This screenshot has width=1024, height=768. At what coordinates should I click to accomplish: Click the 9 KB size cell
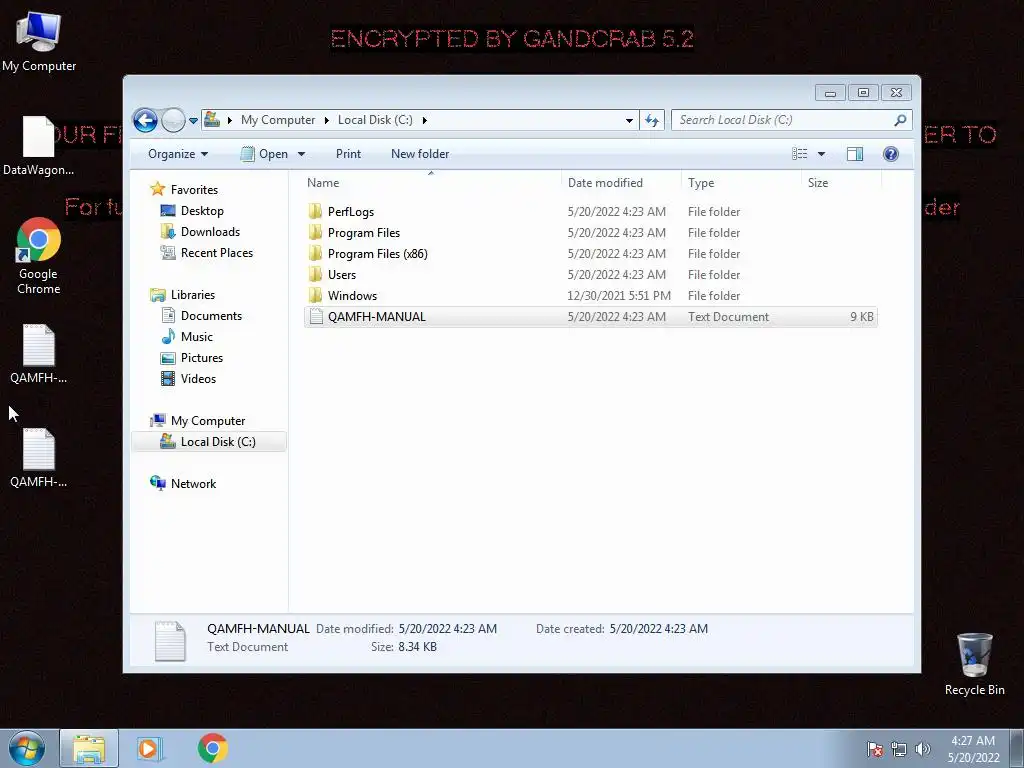861,317
